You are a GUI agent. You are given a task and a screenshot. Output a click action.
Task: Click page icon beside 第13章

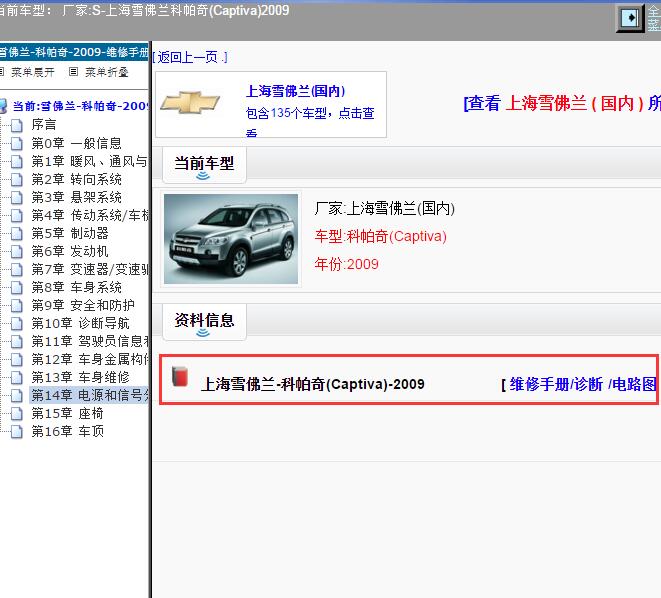pyautogui.click(x=16, y=378)
